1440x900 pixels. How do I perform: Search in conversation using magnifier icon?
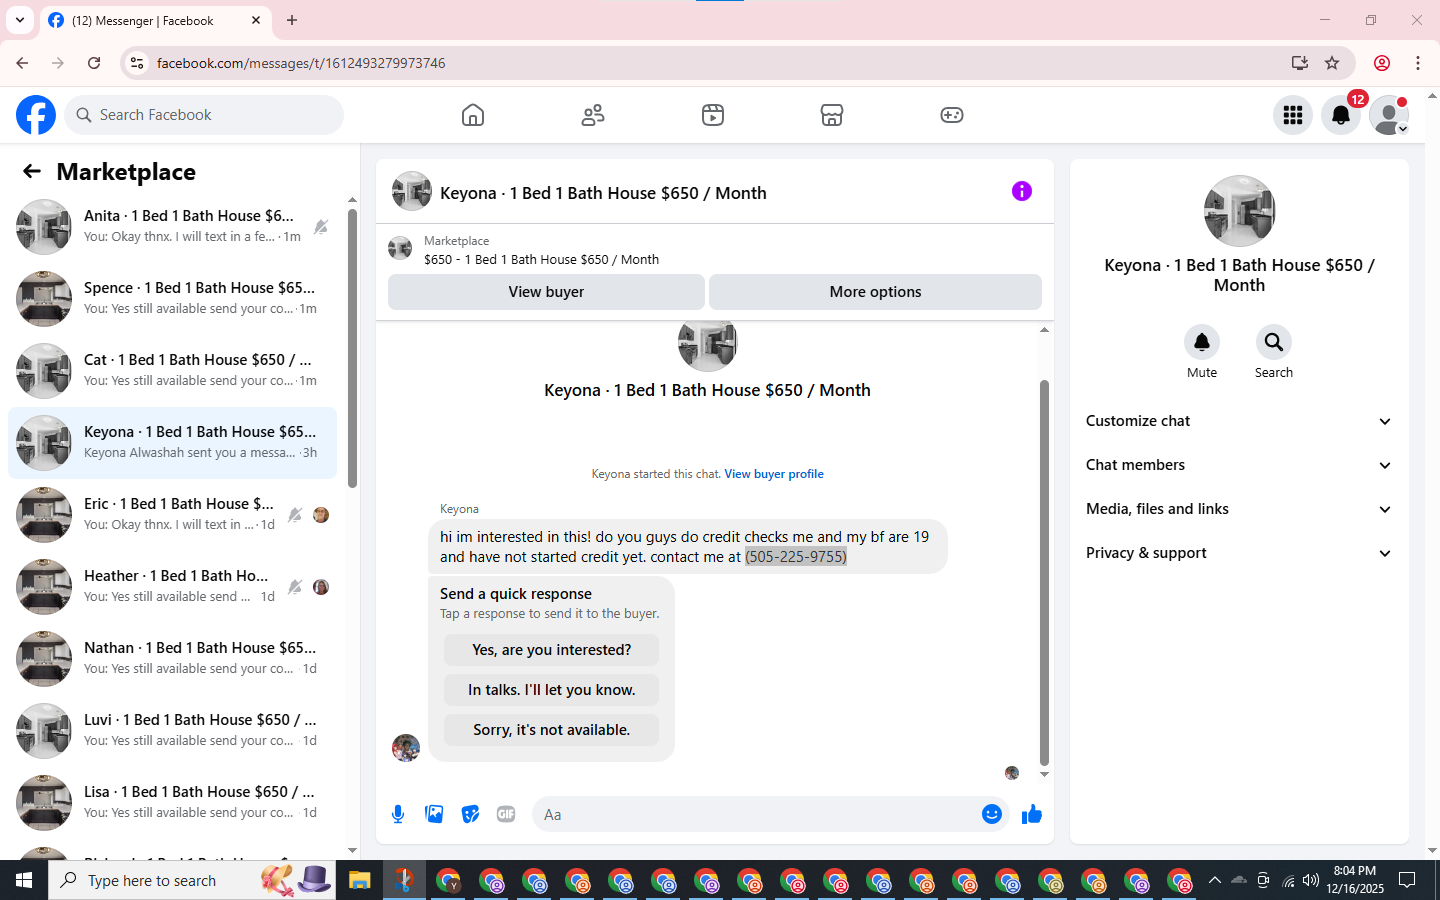click(1274, 342)
